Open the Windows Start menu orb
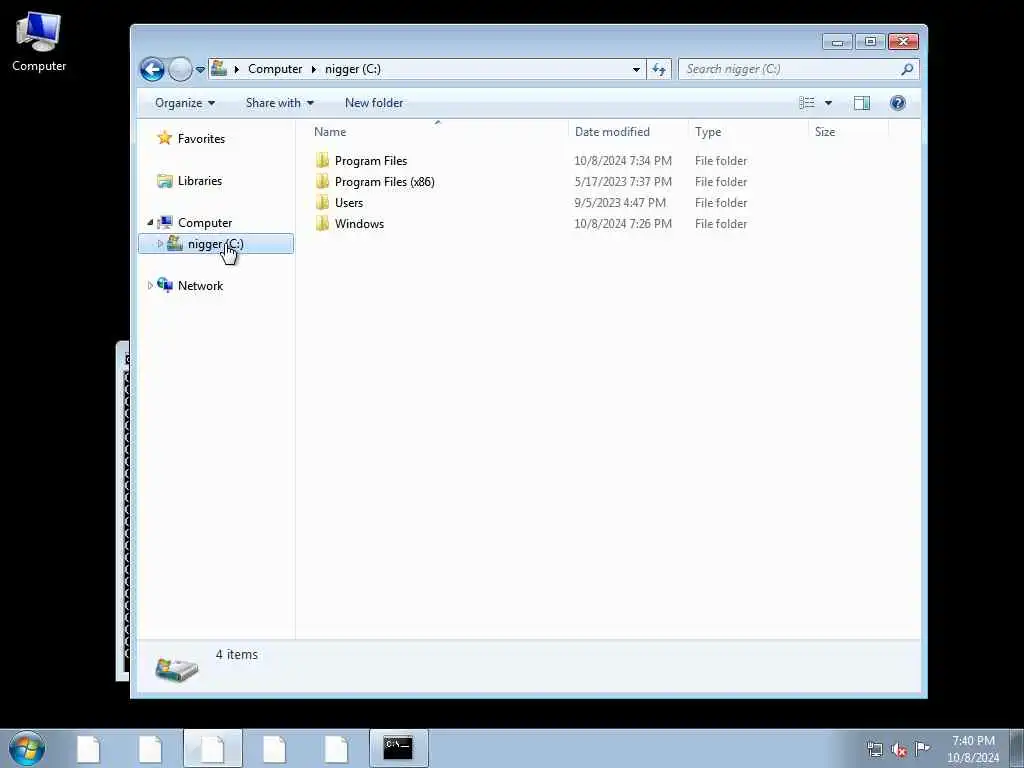The width and height of the screenshot is (1024, 768). (27, 748)
